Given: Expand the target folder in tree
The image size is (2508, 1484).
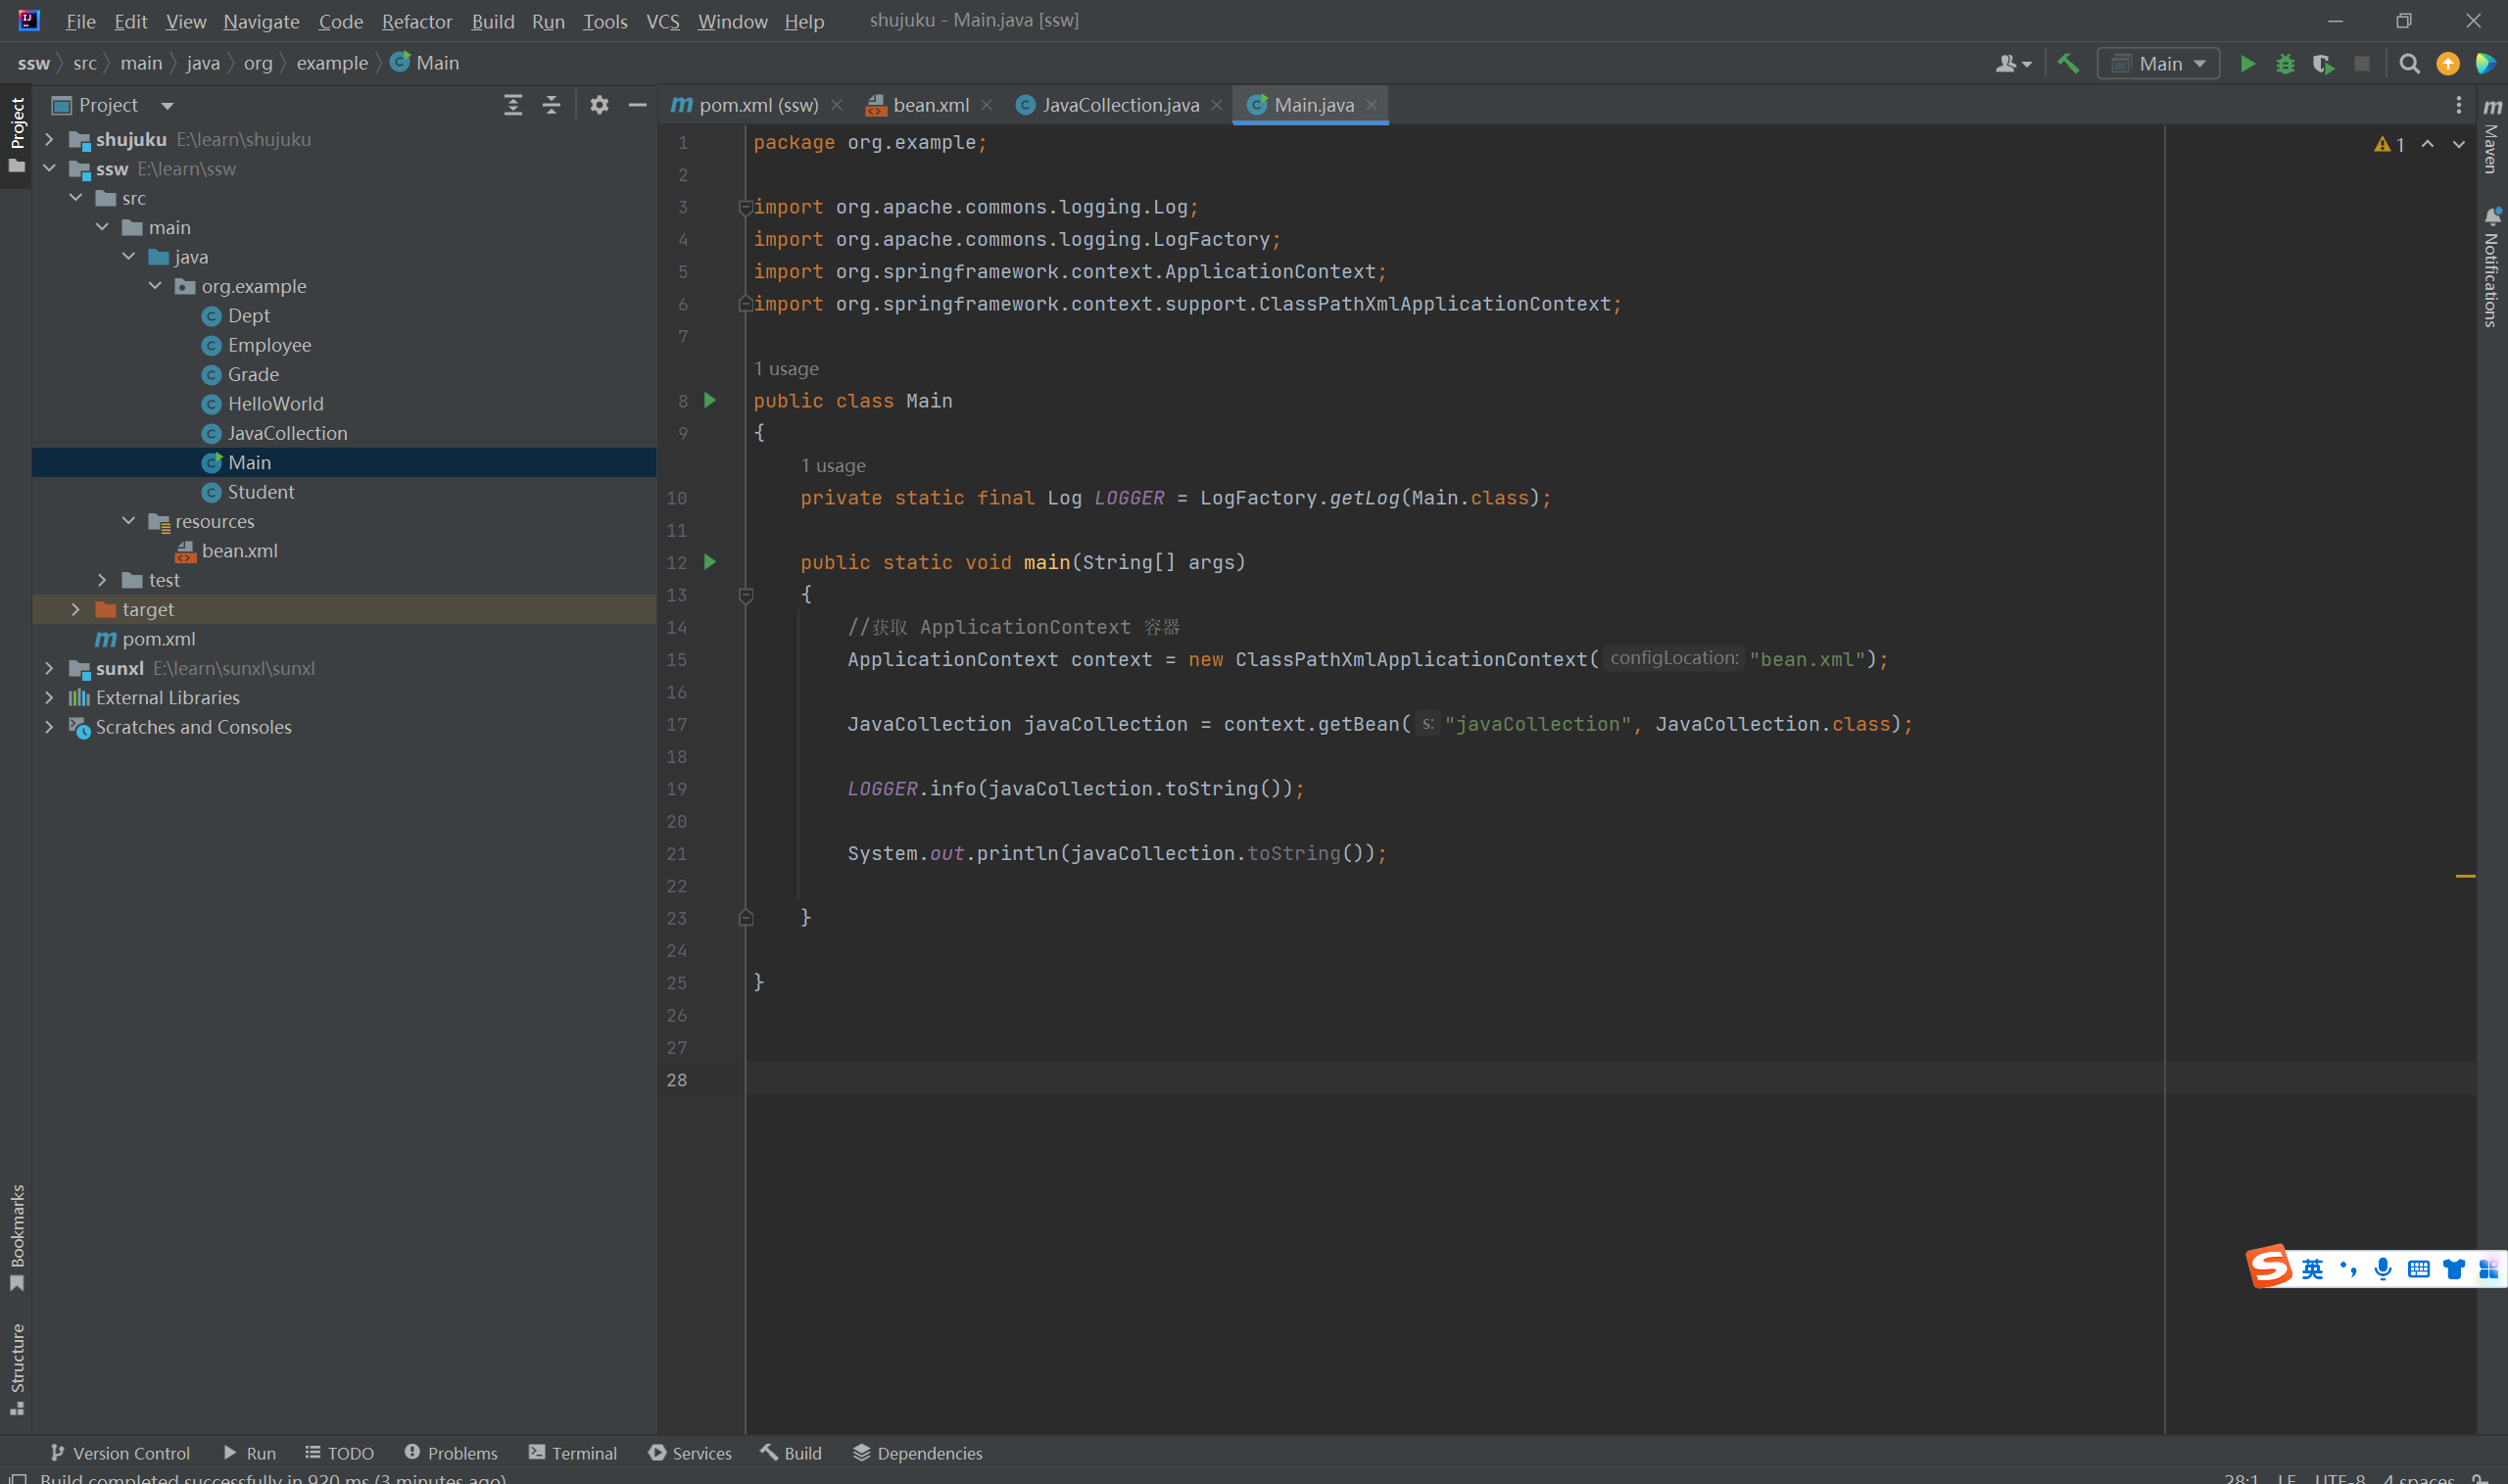Looking at the screenshot, I should (x=76, y=609).
